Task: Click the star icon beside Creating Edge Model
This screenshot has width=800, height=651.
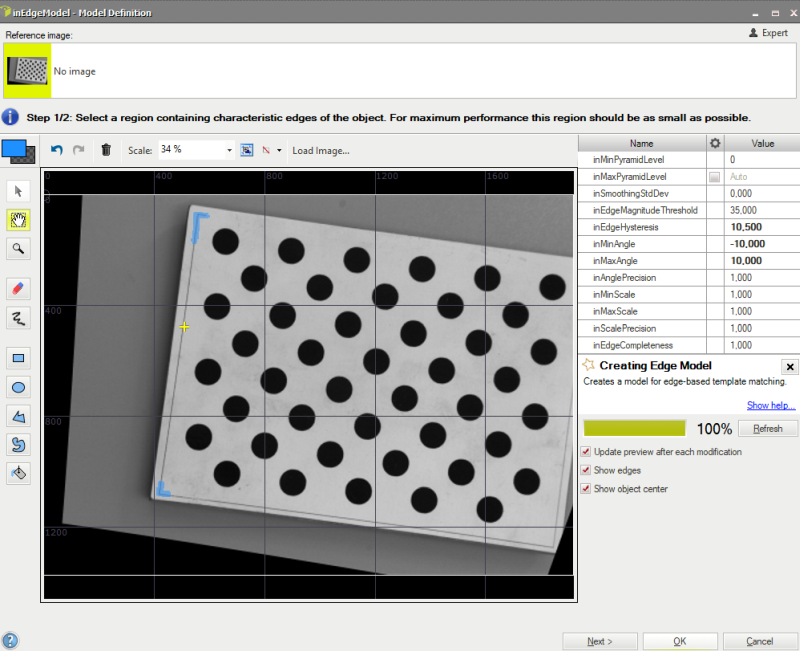Action: [x=588, y=365]
